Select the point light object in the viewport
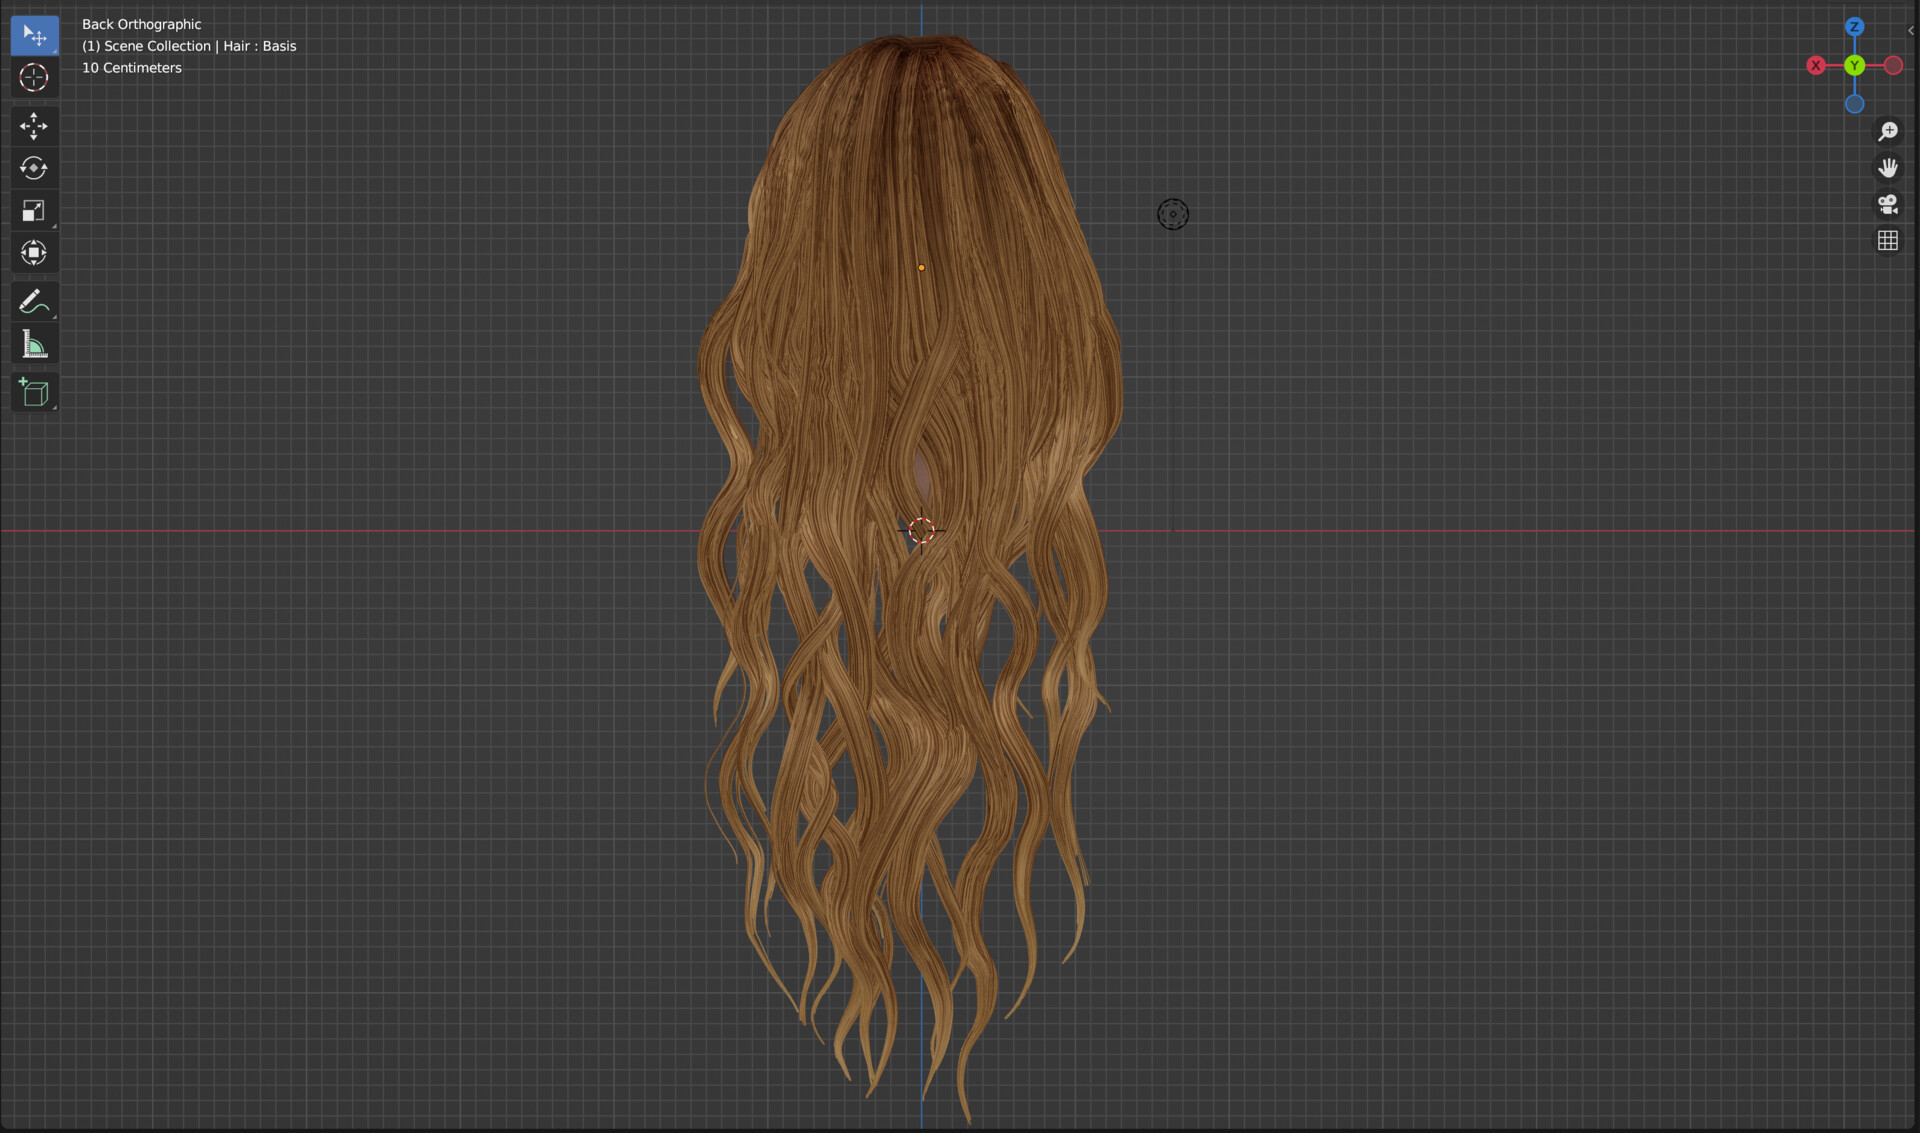The width and height of the screenshot is (1920, 1133). point(1173,213)
